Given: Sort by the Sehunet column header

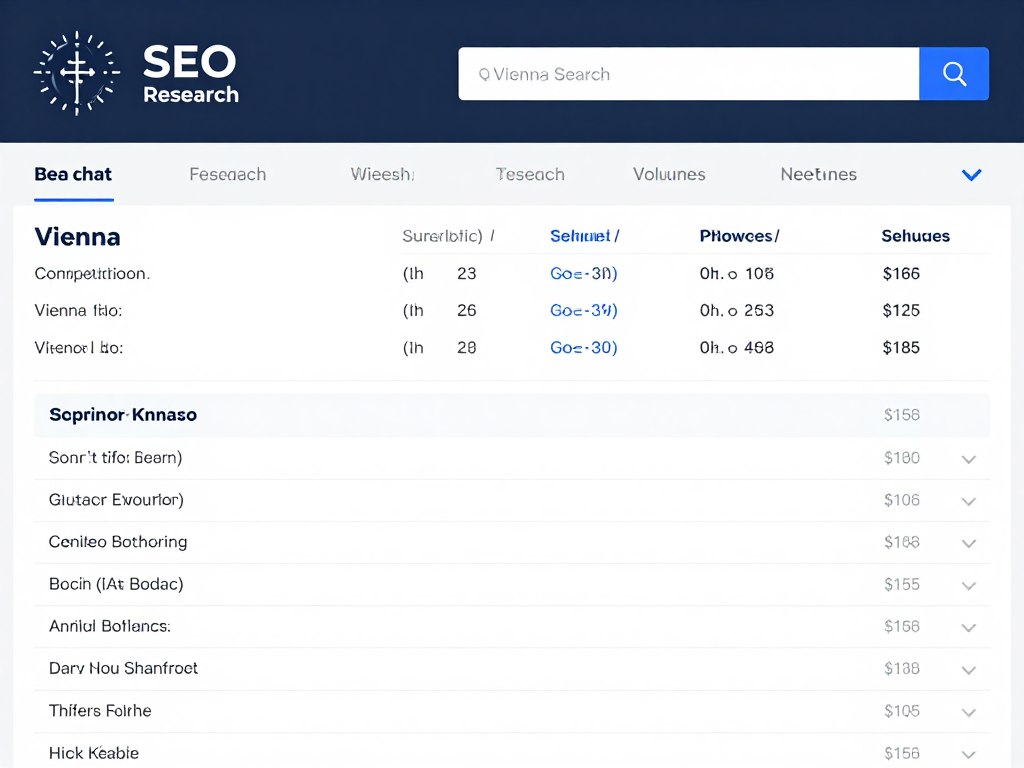Looking at the screenshot, I should (x=584, y=236).
